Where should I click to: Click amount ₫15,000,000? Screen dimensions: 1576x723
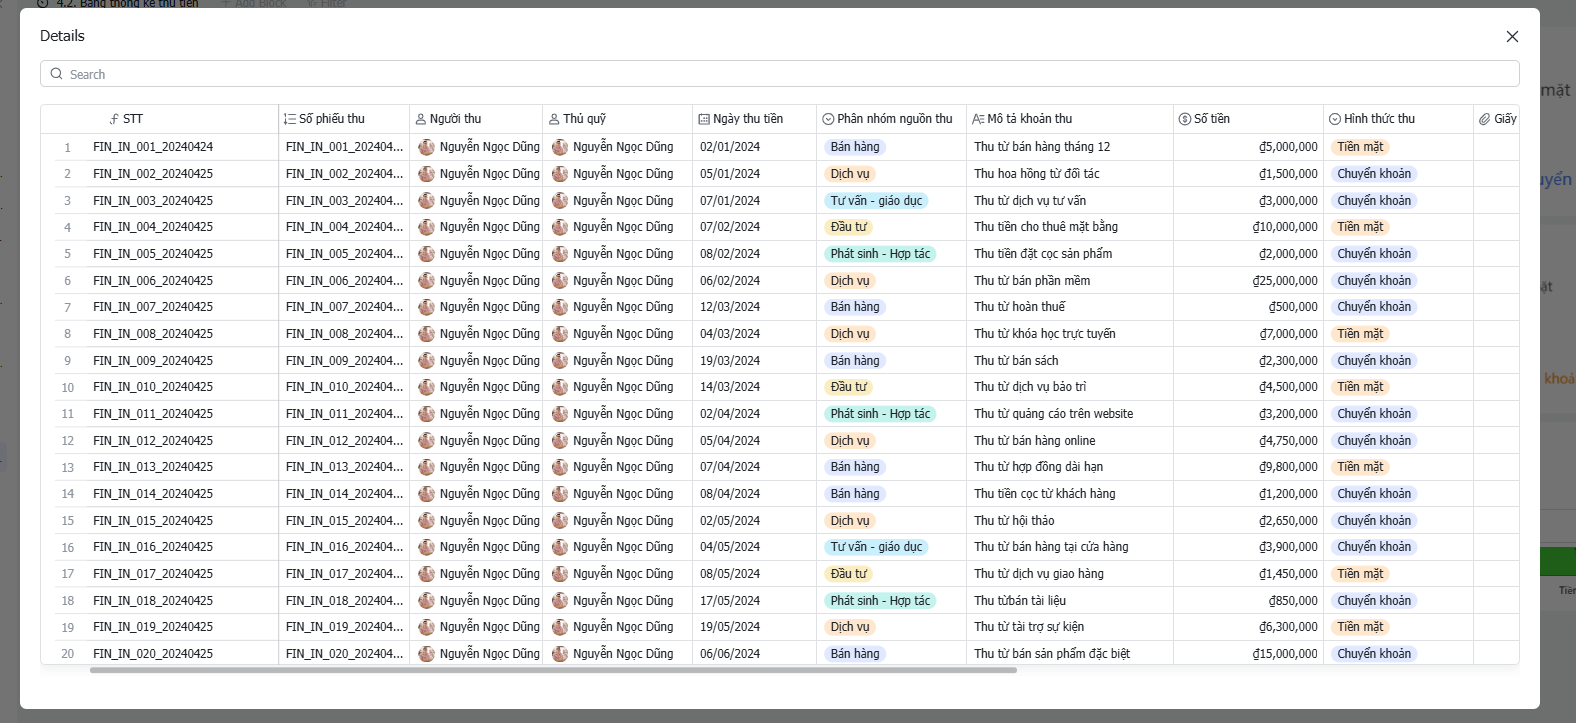[1285, 654]
